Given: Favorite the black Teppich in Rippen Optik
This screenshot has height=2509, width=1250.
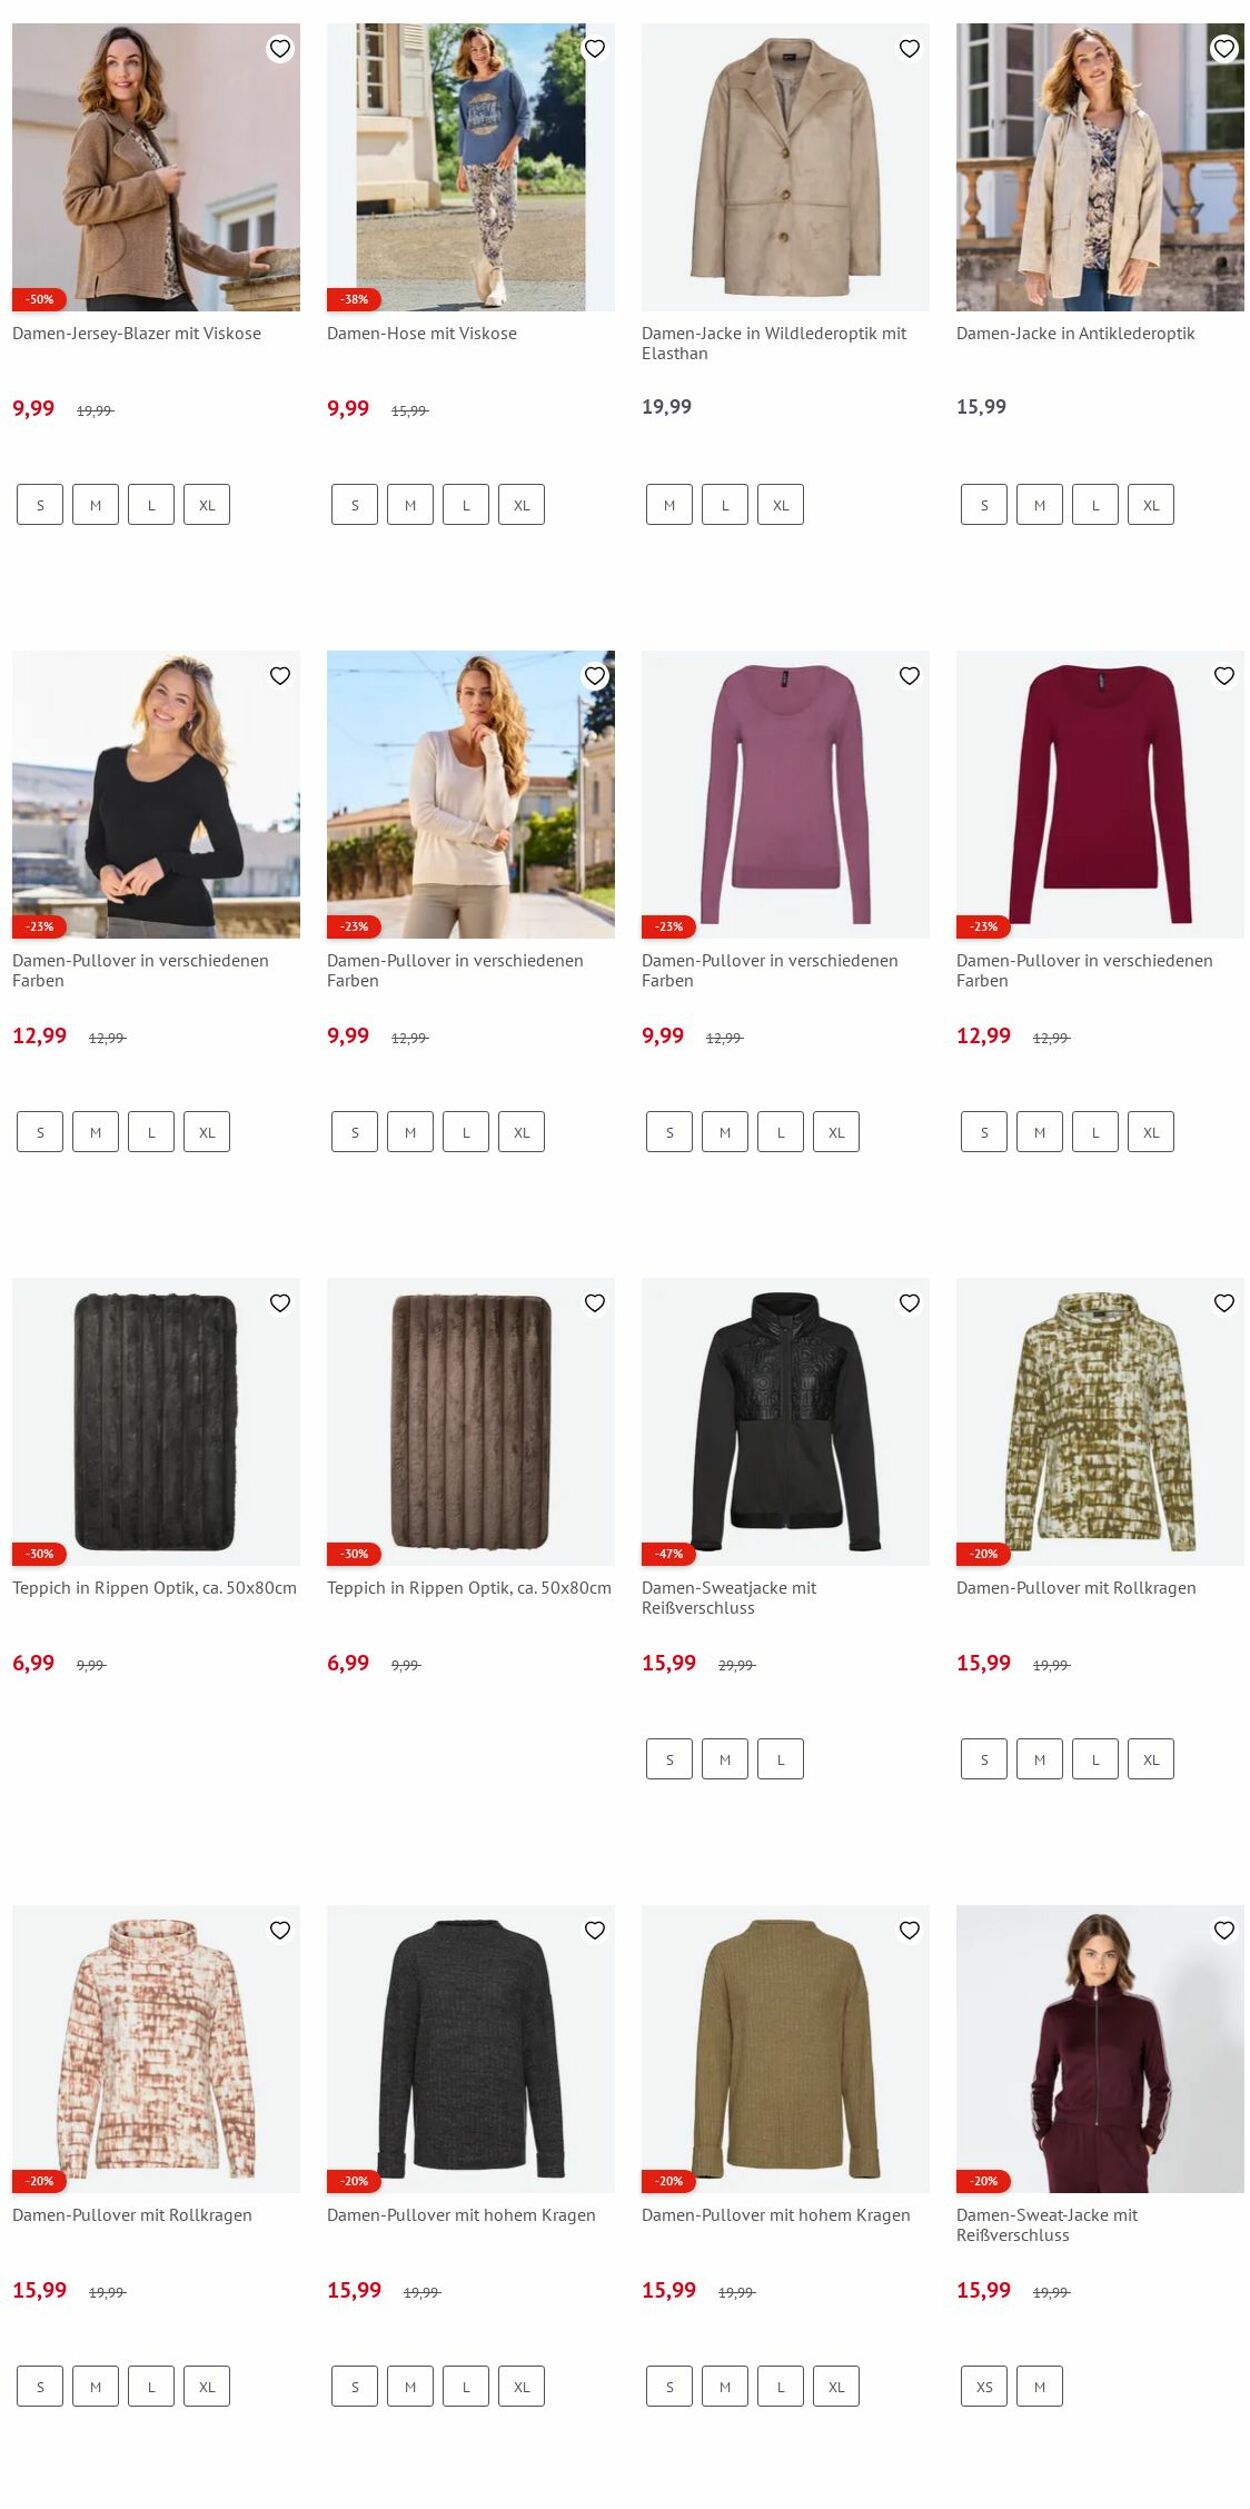Looking at the screenshot, I should (280, 1303).
